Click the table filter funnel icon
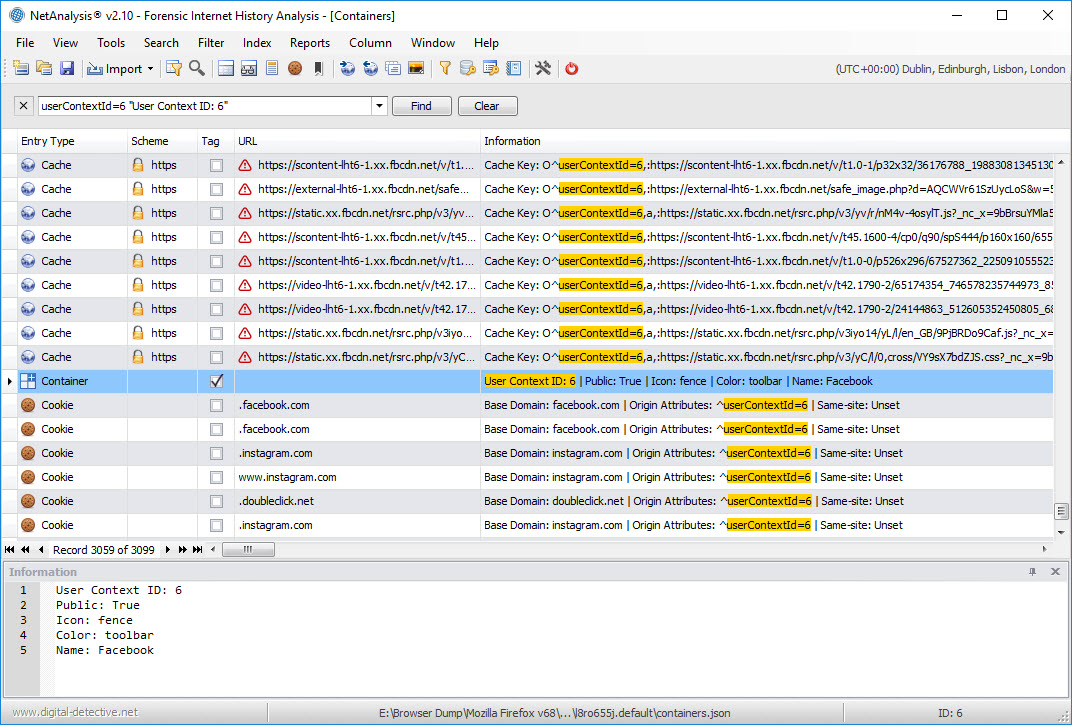This screenshot has width=1072, height=725. 174,68
